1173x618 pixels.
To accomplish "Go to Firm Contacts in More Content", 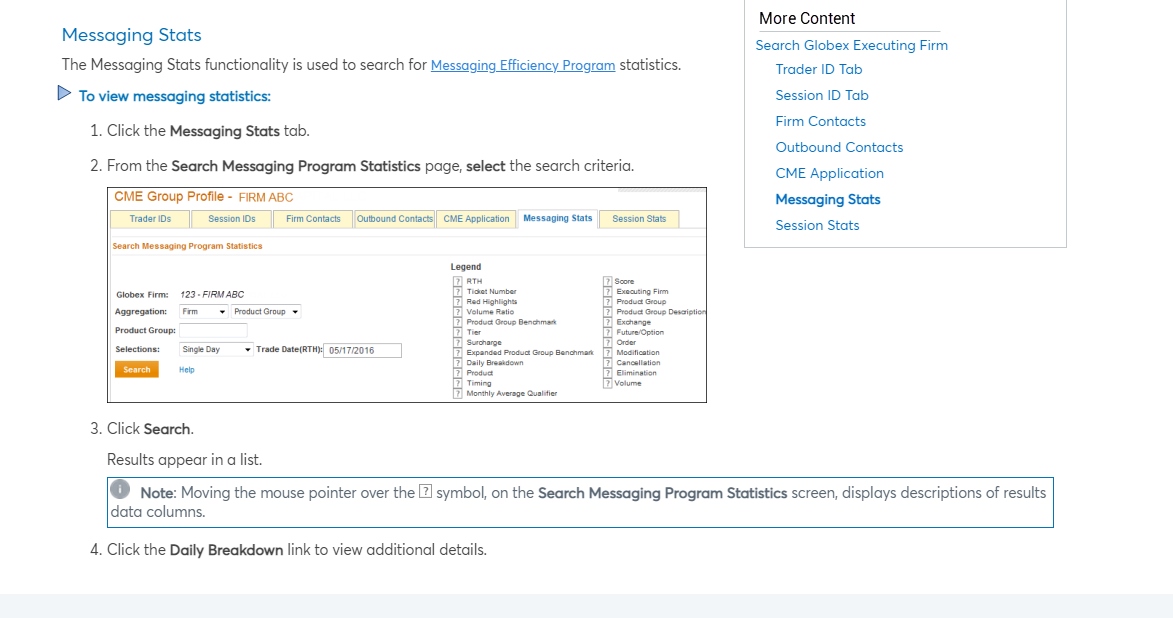I will pyautogui.click(x=820, y=121).
